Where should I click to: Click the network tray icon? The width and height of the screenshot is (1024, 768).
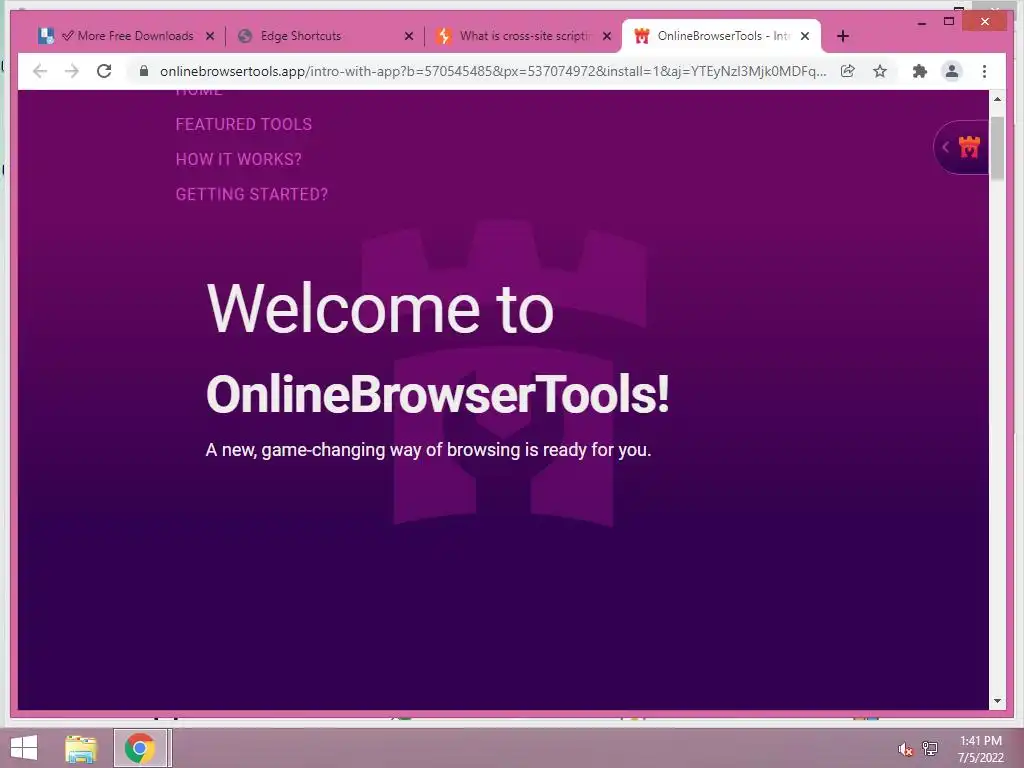click(930, 748)
